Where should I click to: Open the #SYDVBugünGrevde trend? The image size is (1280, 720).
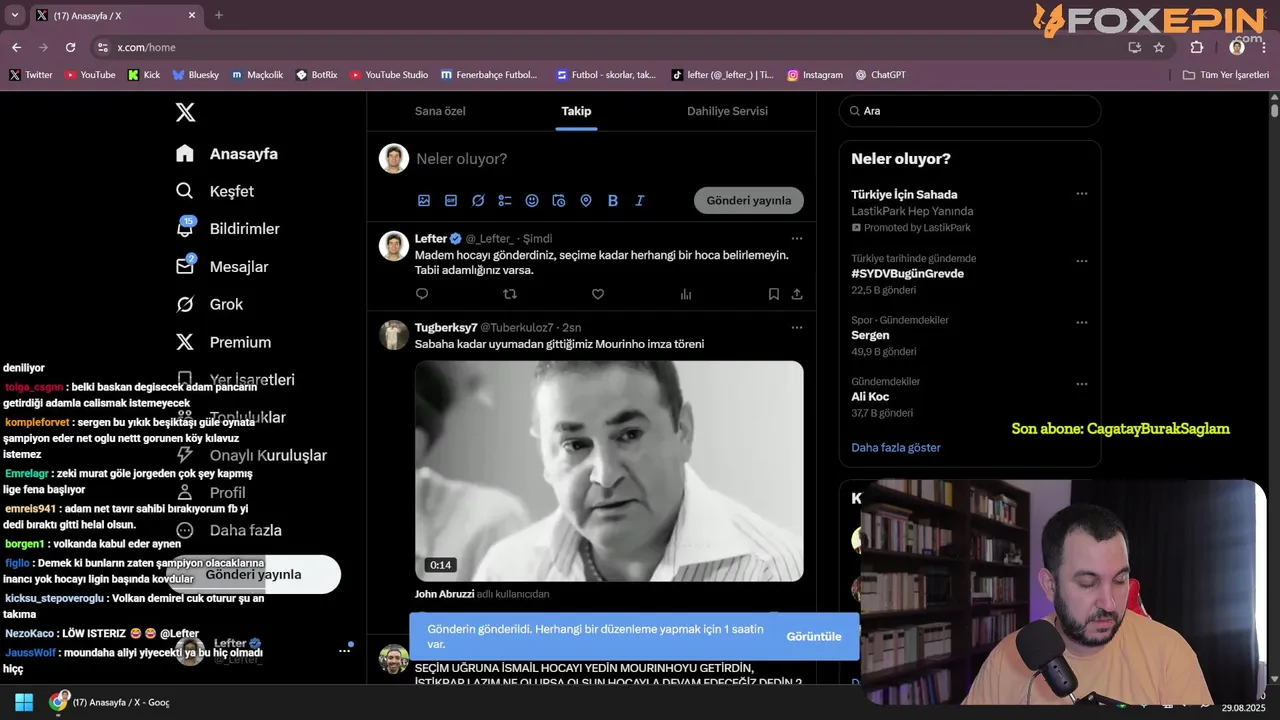pyautogui.click(x=908, y=274)
